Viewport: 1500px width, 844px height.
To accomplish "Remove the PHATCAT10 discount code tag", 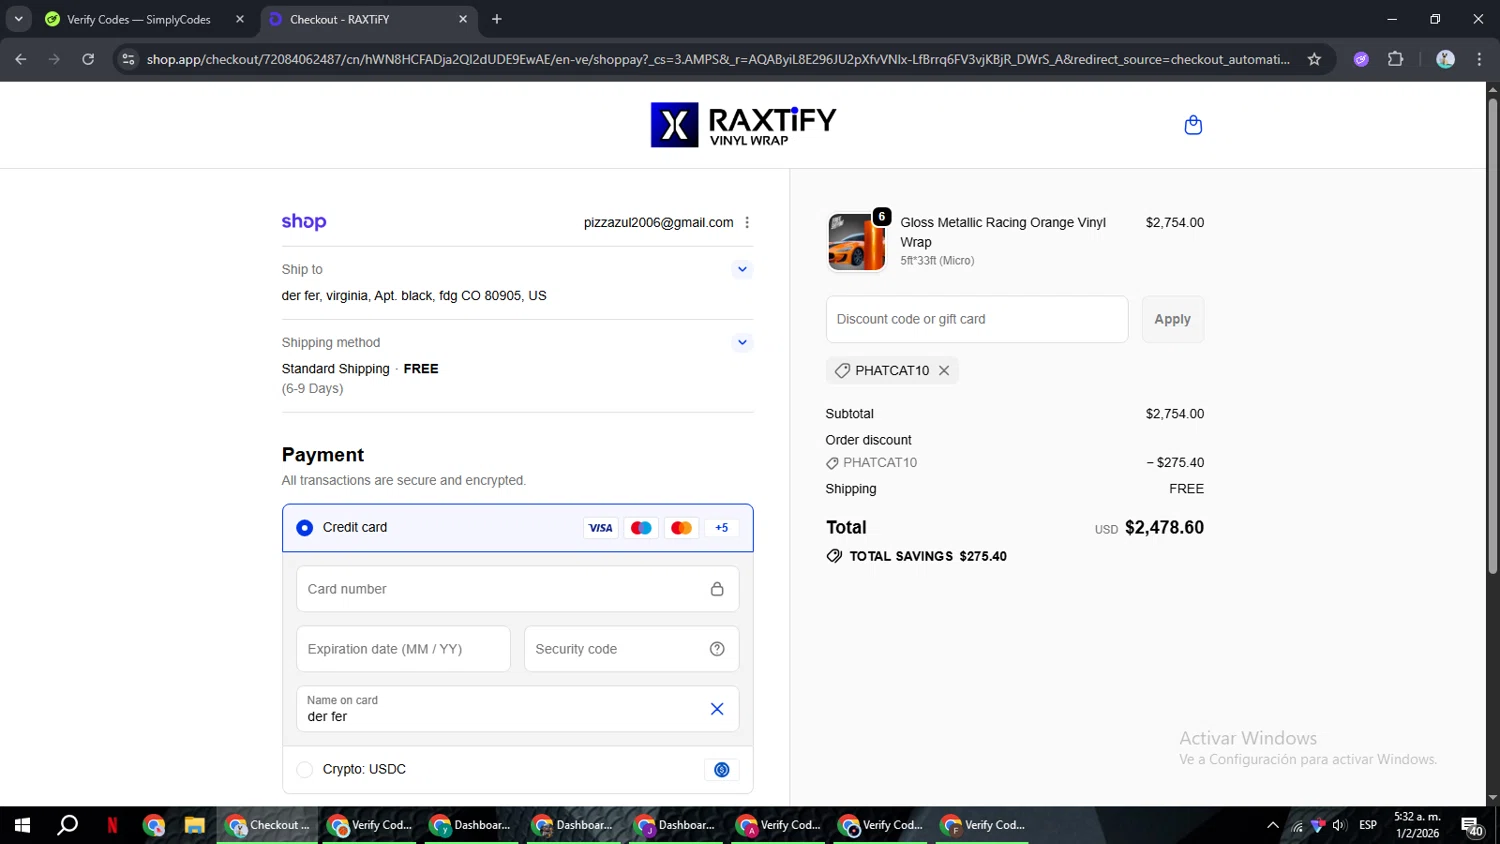I will click(944, 370).
